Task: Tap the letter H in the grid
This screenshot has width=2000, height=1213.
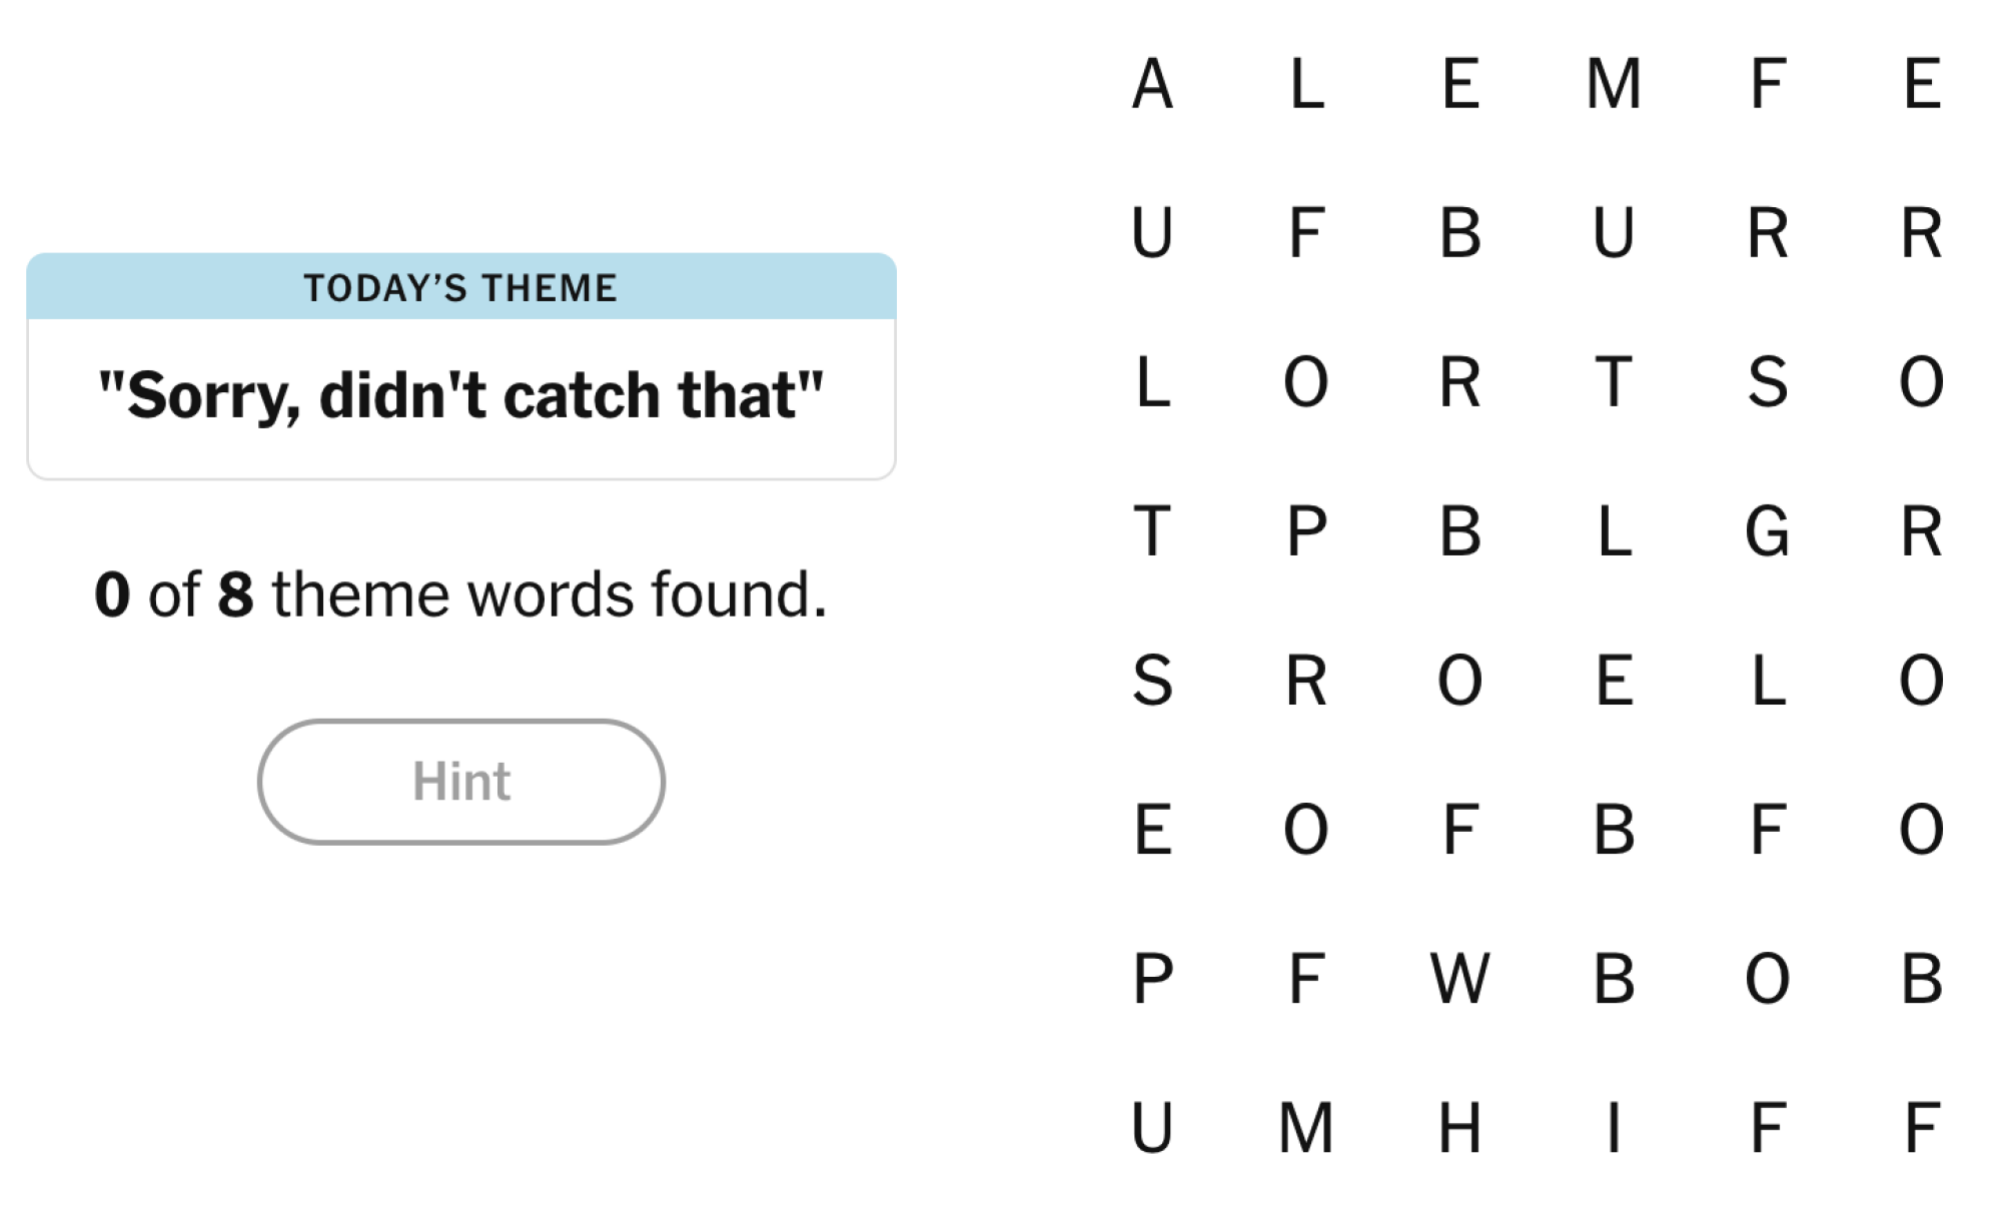Action: click(x=1460, y=1127)
